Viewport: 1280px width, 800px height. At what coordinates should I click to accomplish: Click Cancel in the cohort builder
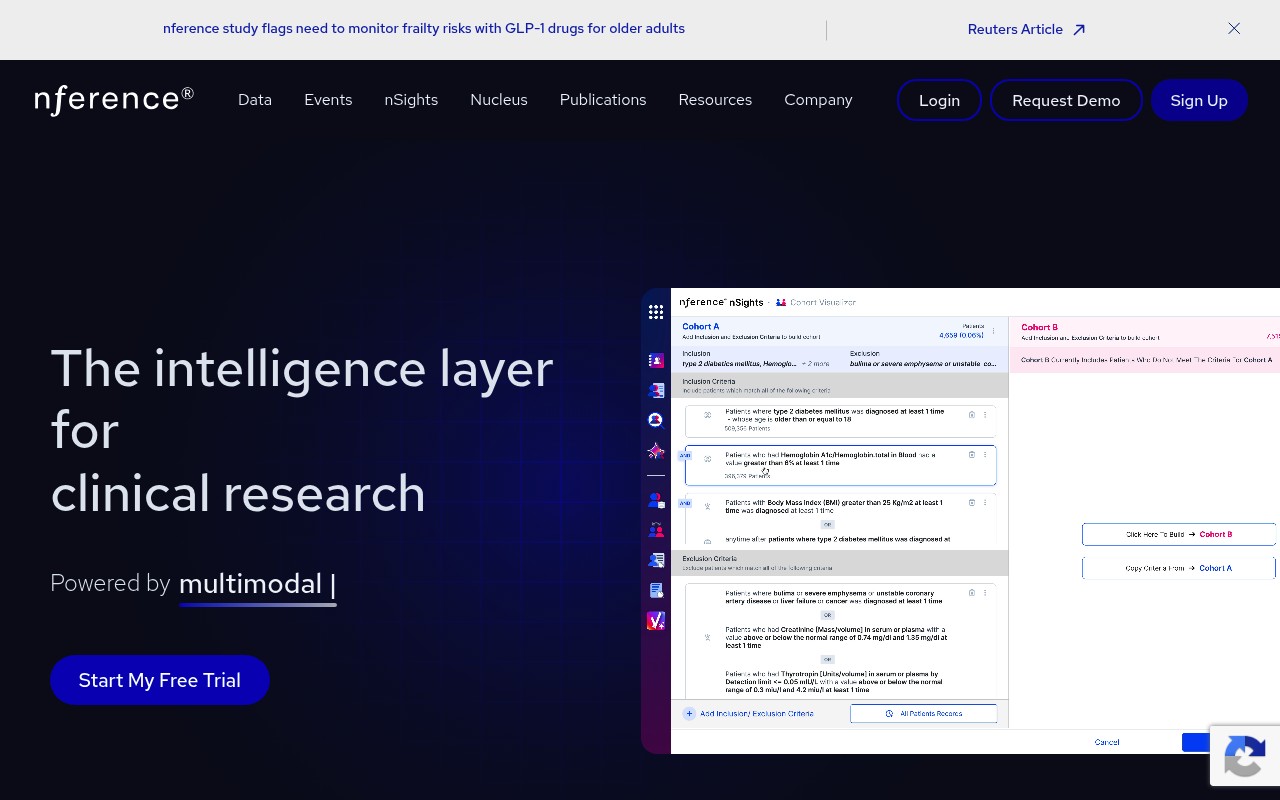pos(1107,742)
